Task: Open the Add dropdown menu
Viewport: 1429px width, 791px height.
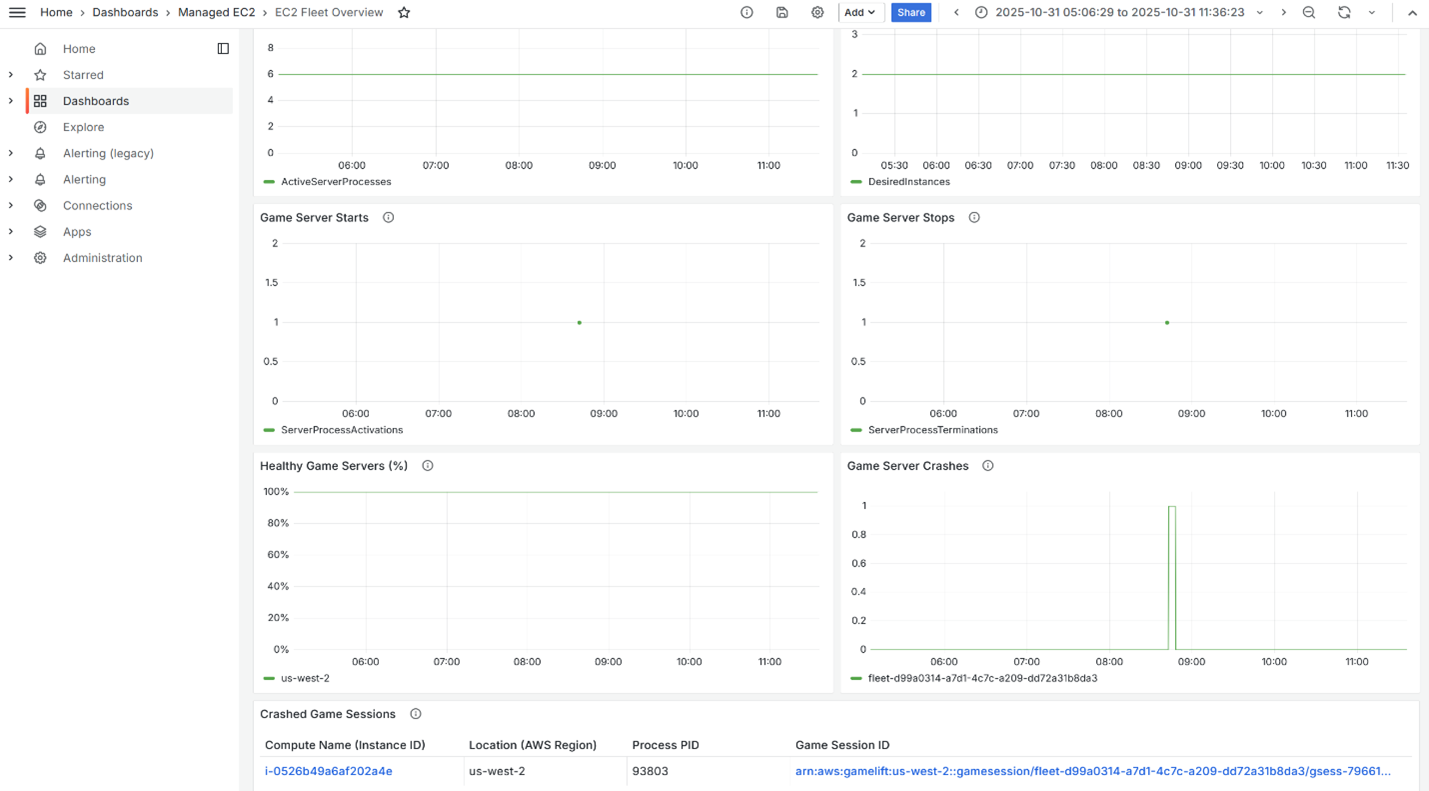Action: tap(860, 13)
